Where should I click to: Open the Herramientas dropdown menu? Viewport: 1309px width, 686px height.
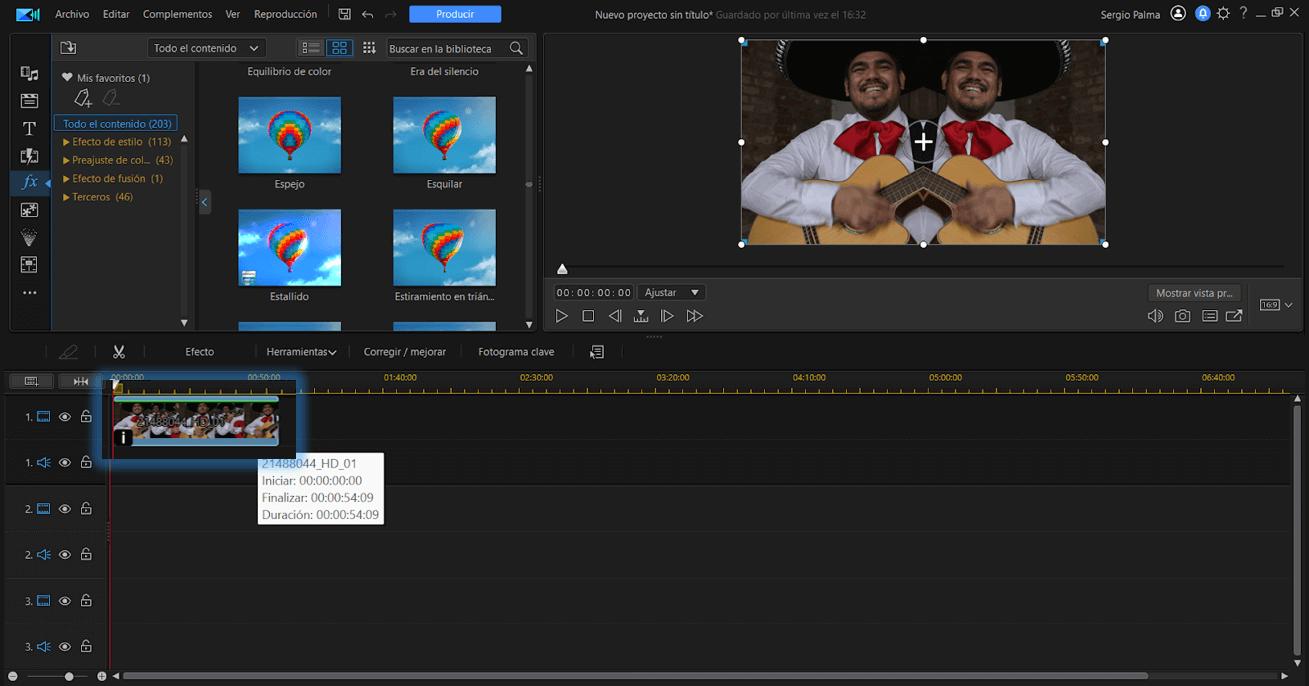point(301,352)
